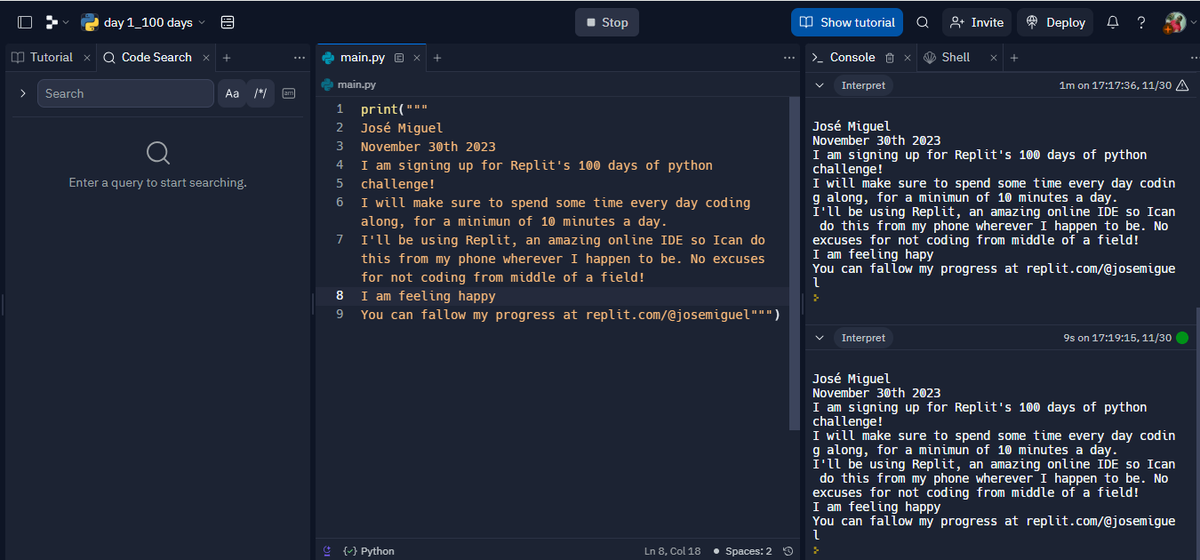The image size is (1200, 560).
Task: Toggle regex search (/*/) option
Action: click(x=261, y=93)
